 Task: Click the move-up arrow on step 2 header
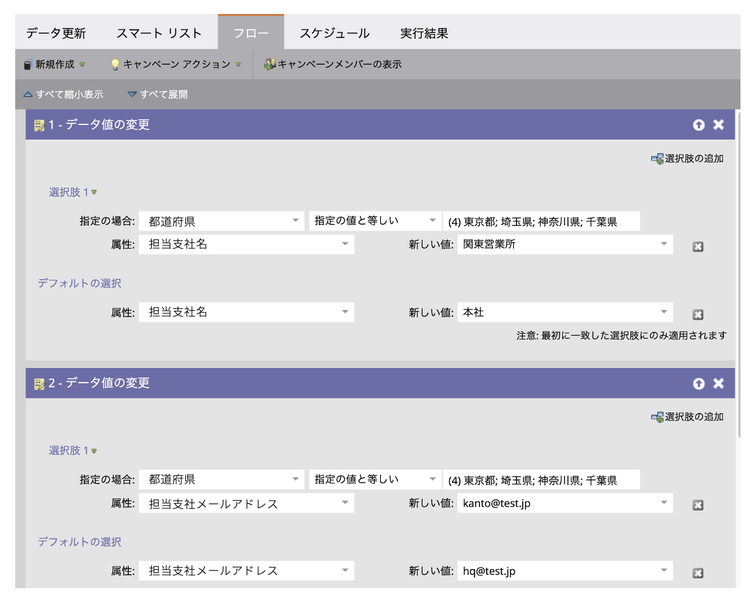click(x=698, y=384)
